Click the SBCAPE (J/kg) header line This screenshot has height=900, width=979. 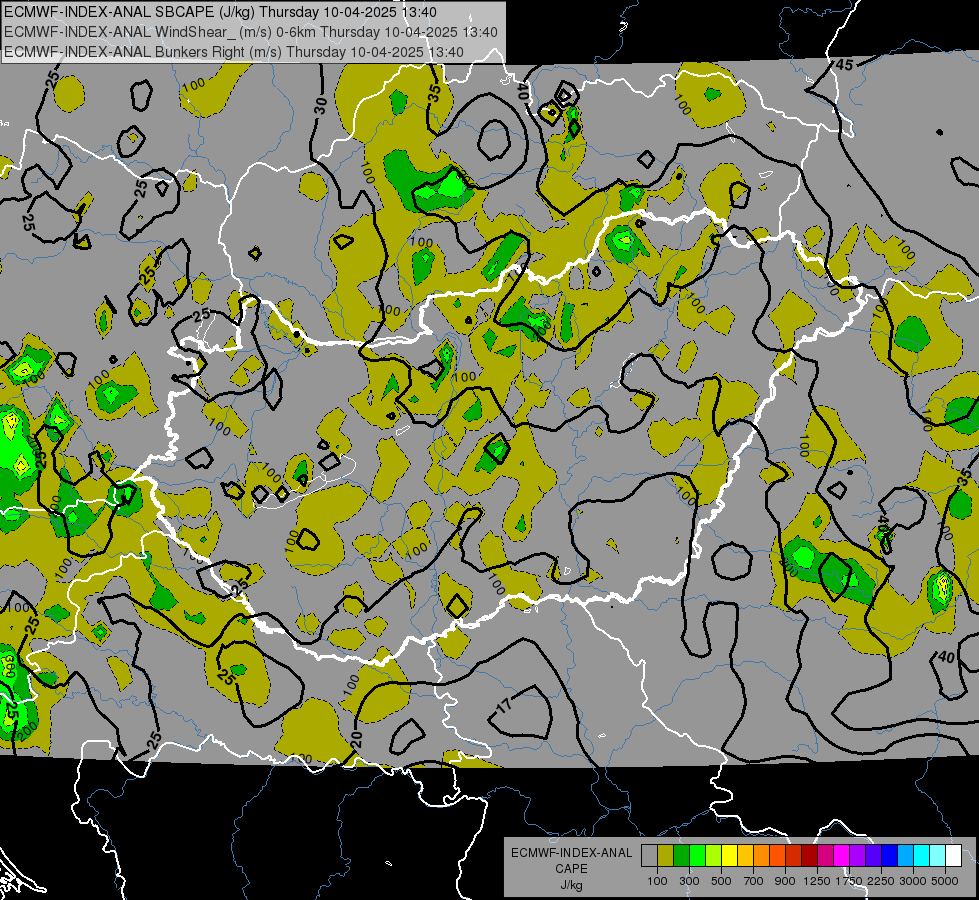(x=220, y=12)
